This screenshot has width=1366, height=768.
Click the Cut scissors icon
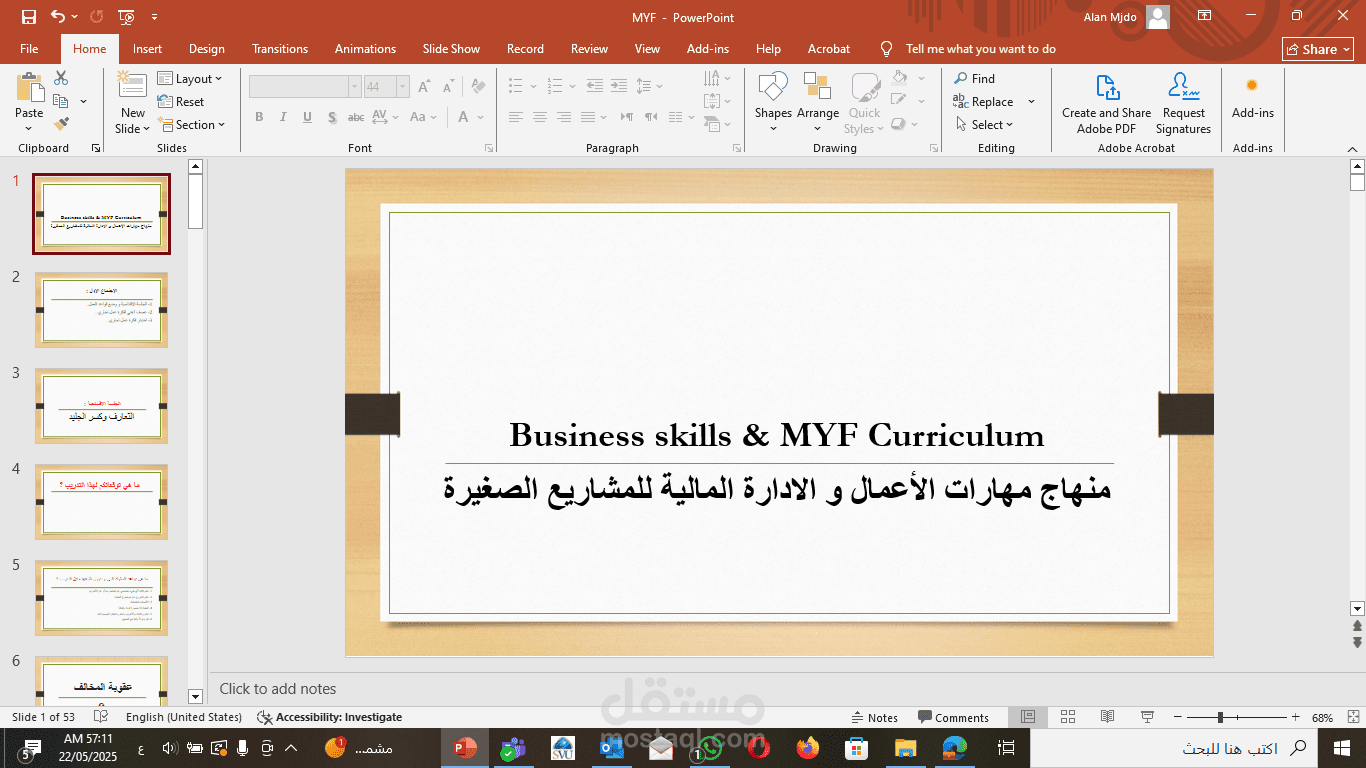61,78
